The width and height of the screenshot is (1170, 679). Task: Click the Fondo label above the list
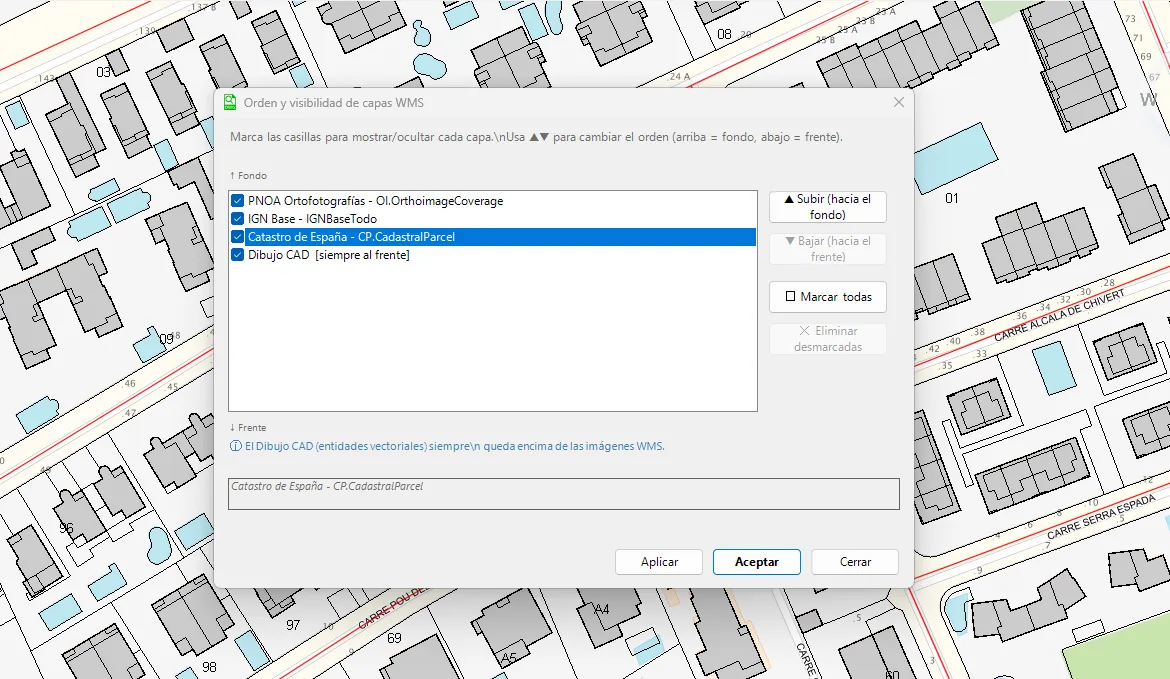pyautogui.click(x=248, y=175)
